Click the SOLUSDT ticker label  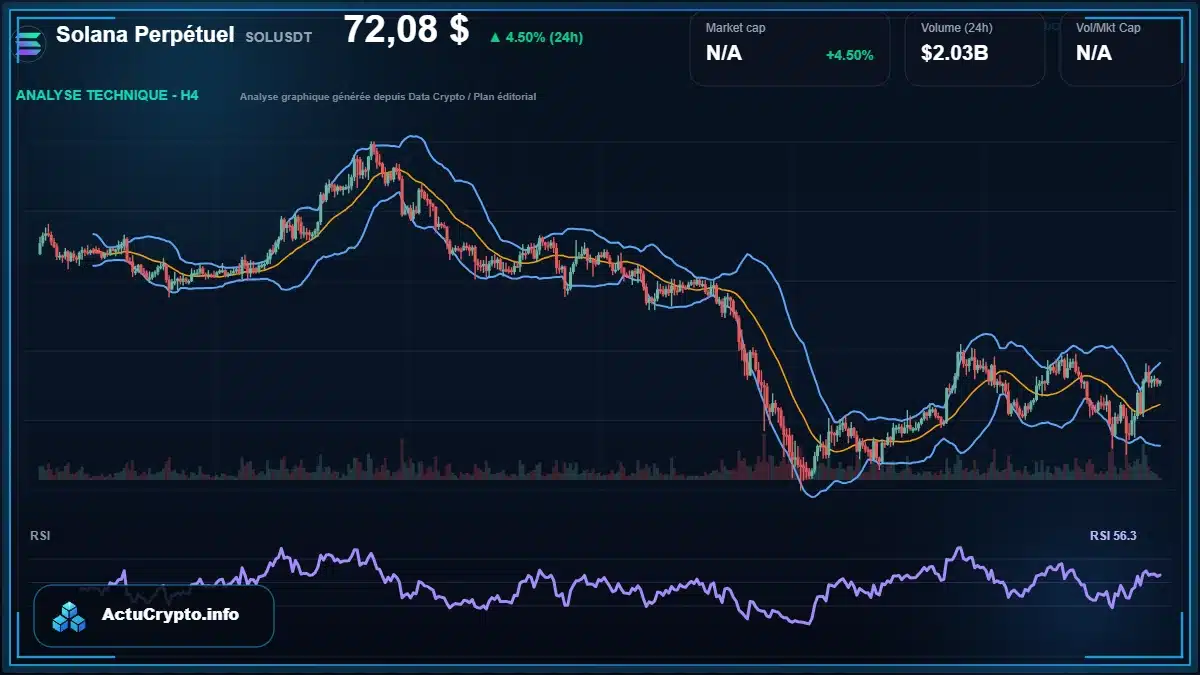click(x=278, y=37)
